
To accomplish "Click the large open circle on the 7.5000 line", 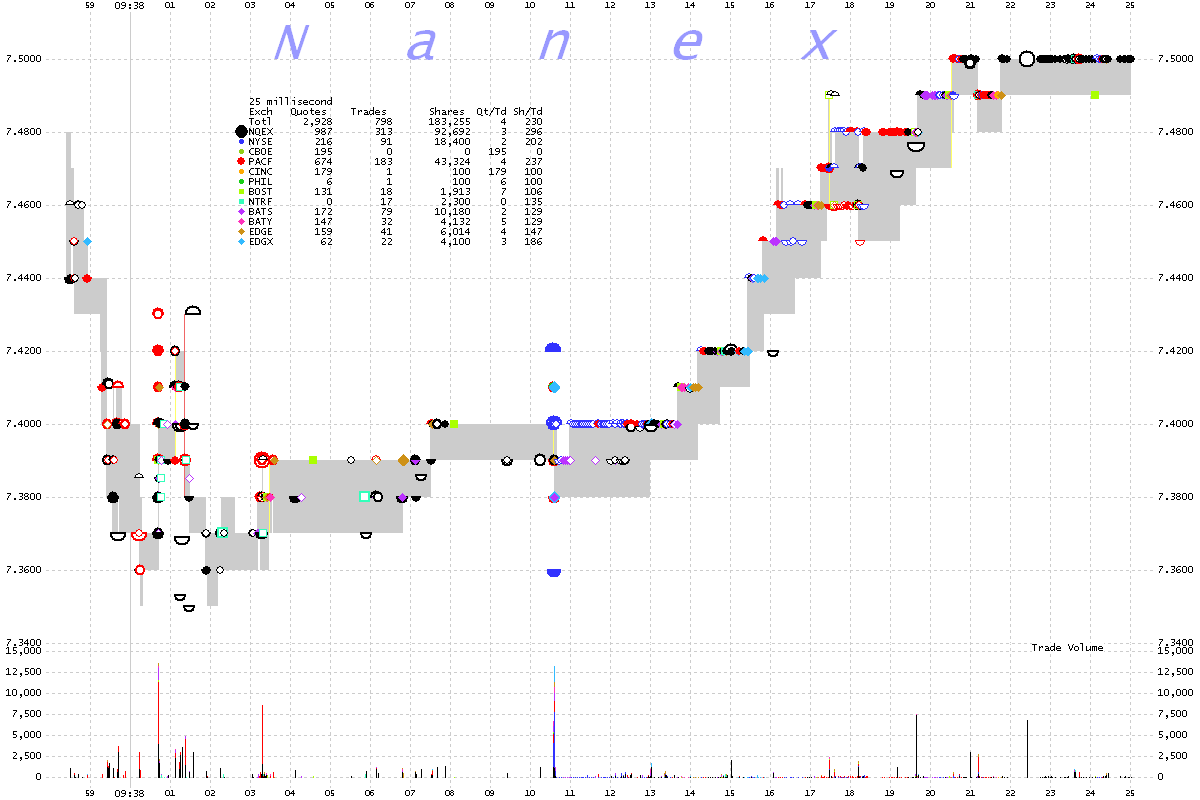I will 1026,58.
